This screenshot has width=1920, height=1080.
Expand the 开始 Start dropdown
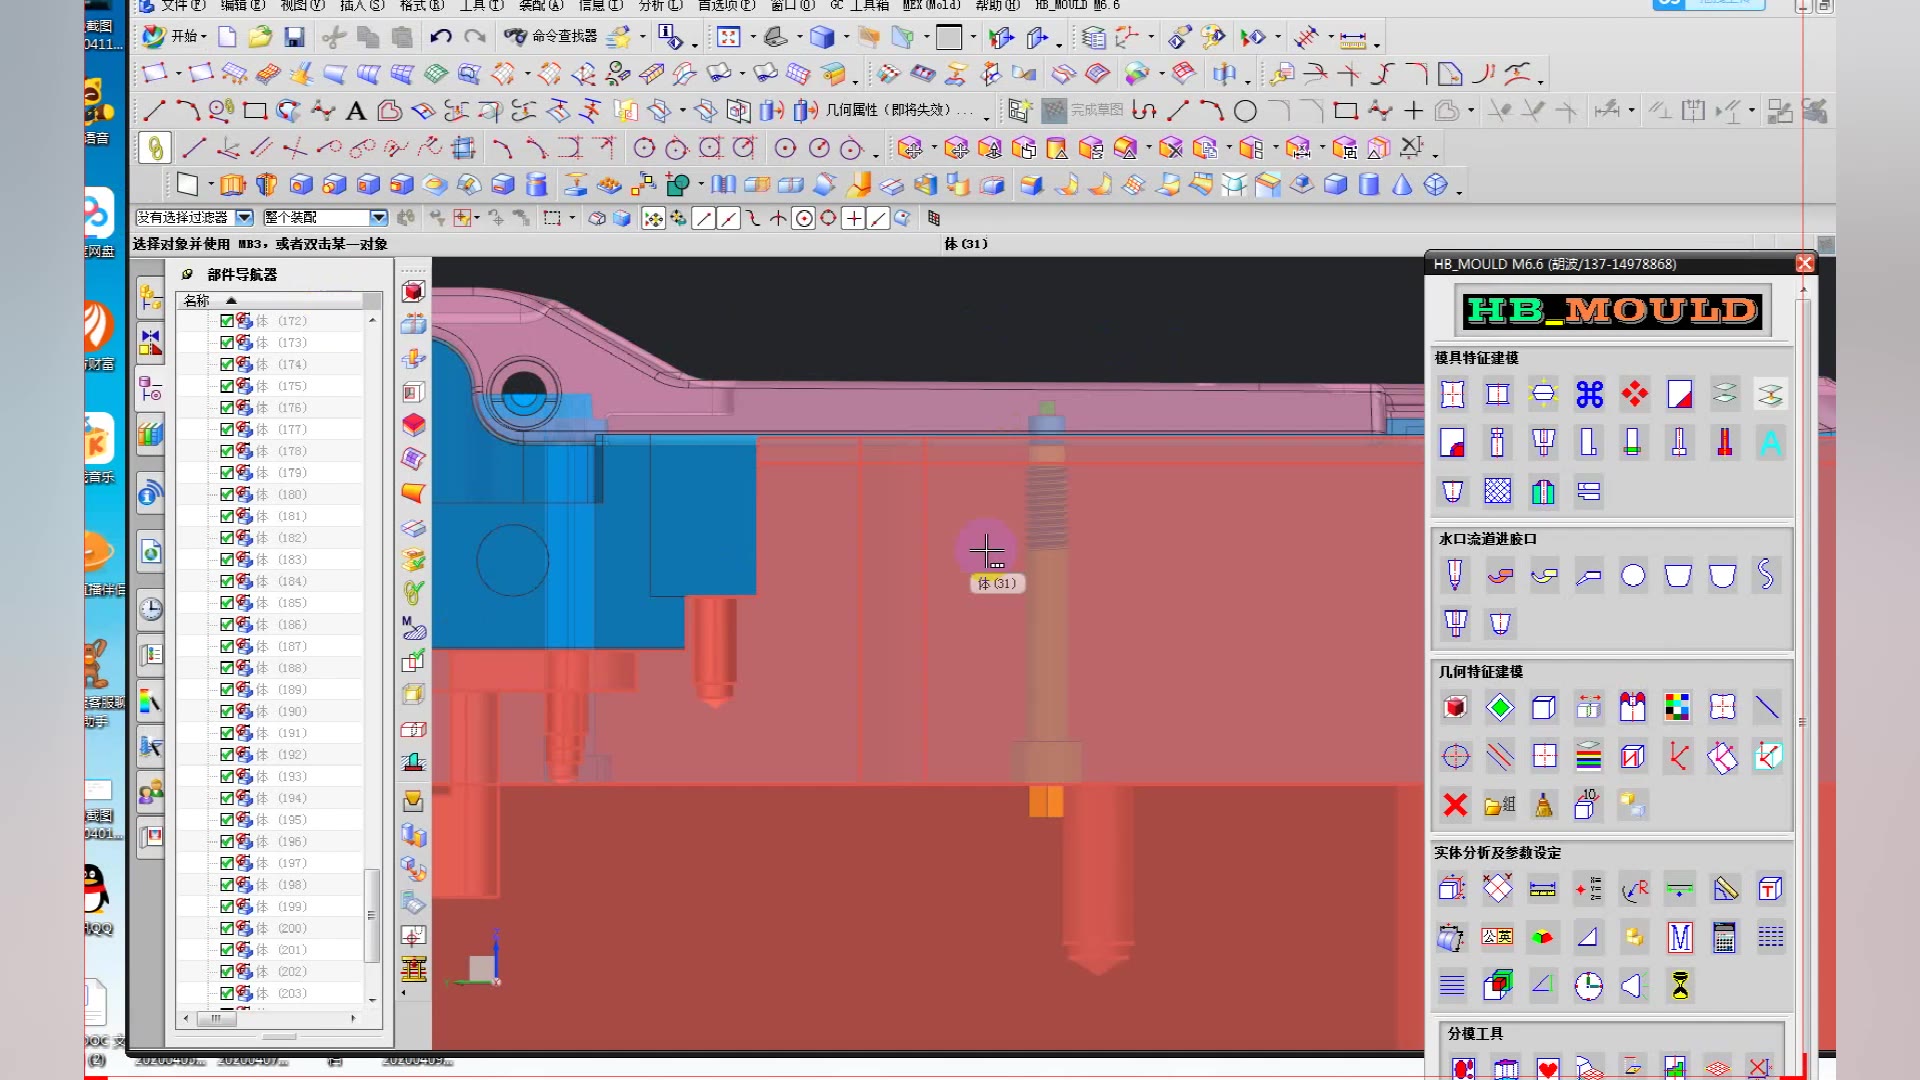[x=185, y=37]
